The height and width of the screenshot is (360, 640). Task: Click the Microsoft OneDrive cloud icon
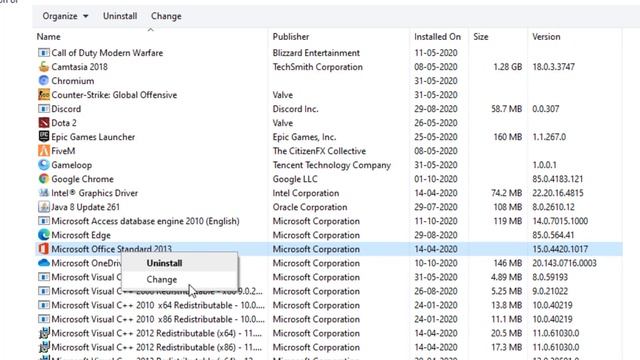tap(44, 263)
